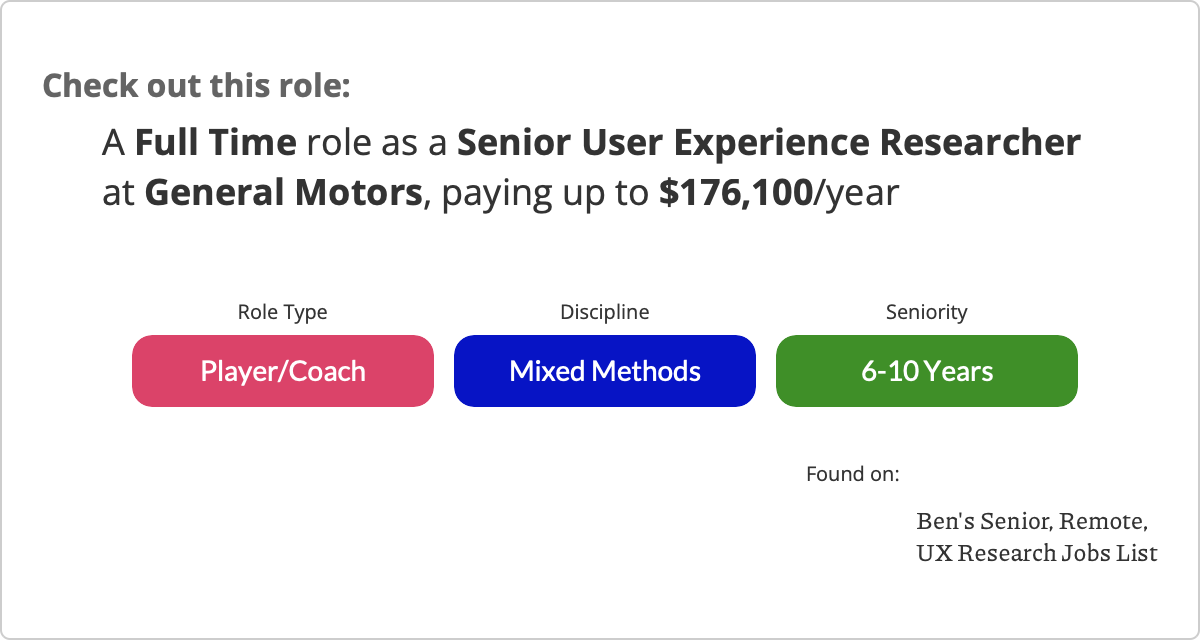
Task: Click the '/year' text after the salary
Action: click(856, 192)
